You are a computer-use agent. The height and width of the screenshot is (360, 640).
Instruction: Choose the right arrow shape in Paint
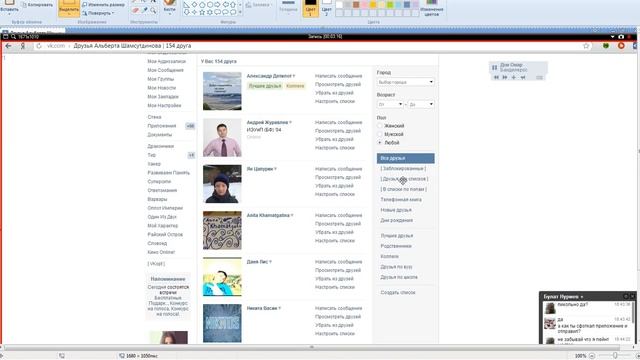coord(217,4)
